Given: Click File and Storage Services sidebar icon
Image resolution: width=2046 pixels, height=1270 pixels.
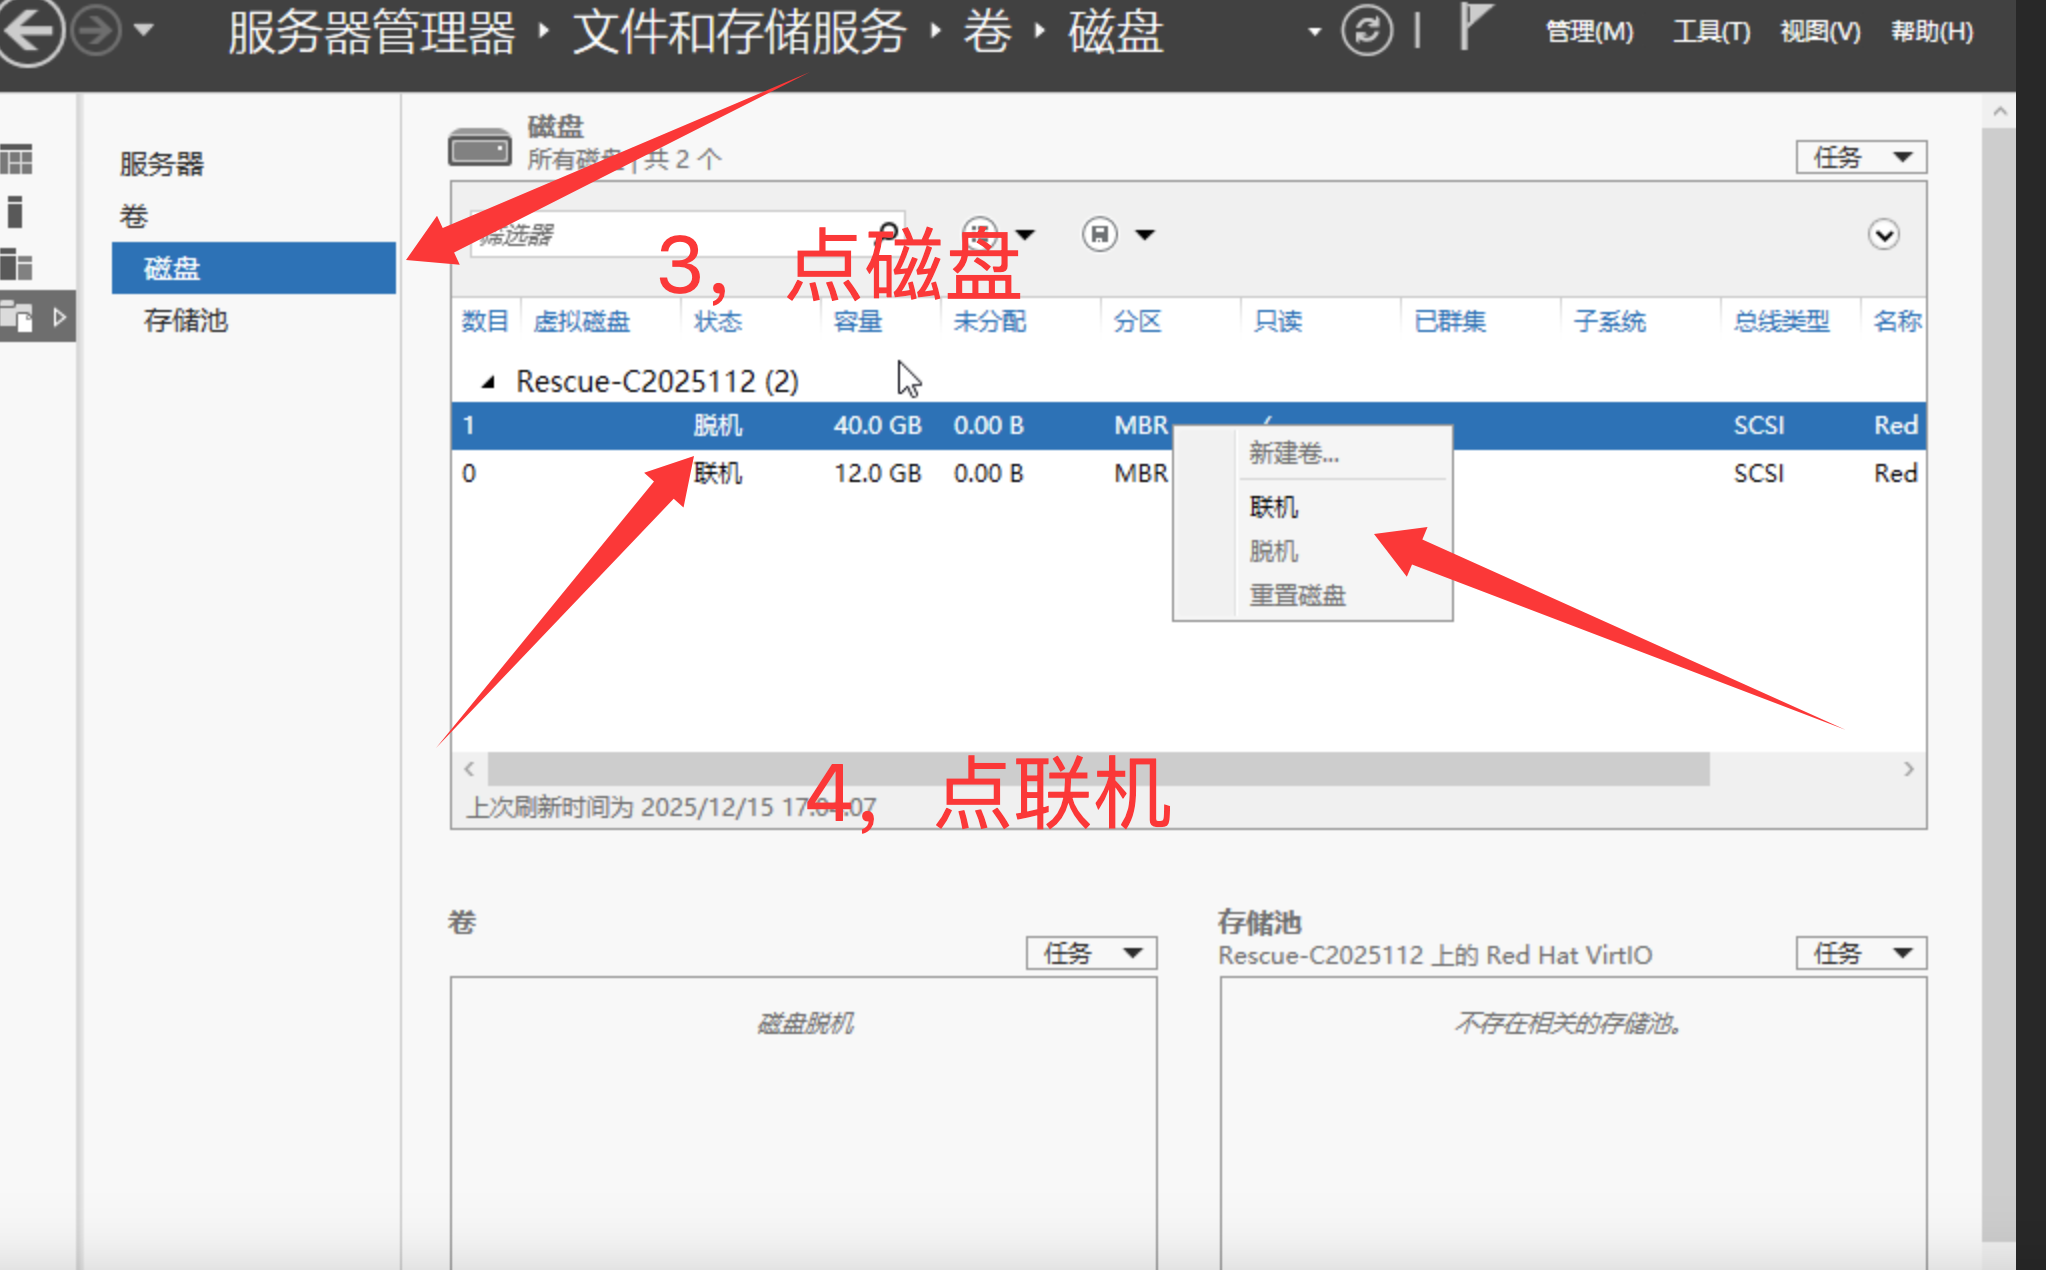Looking at the screenshot, I should (19, 318).
